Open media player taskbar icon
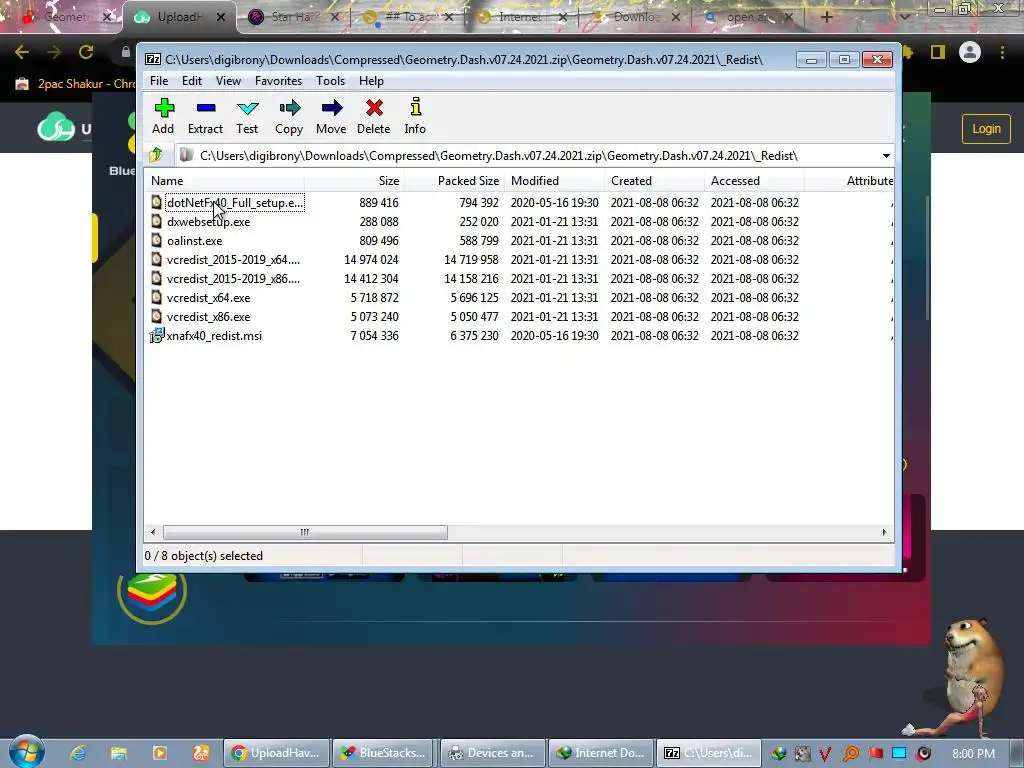The image size is (1024, 768). pyautogui.click(x=159, y=753)
